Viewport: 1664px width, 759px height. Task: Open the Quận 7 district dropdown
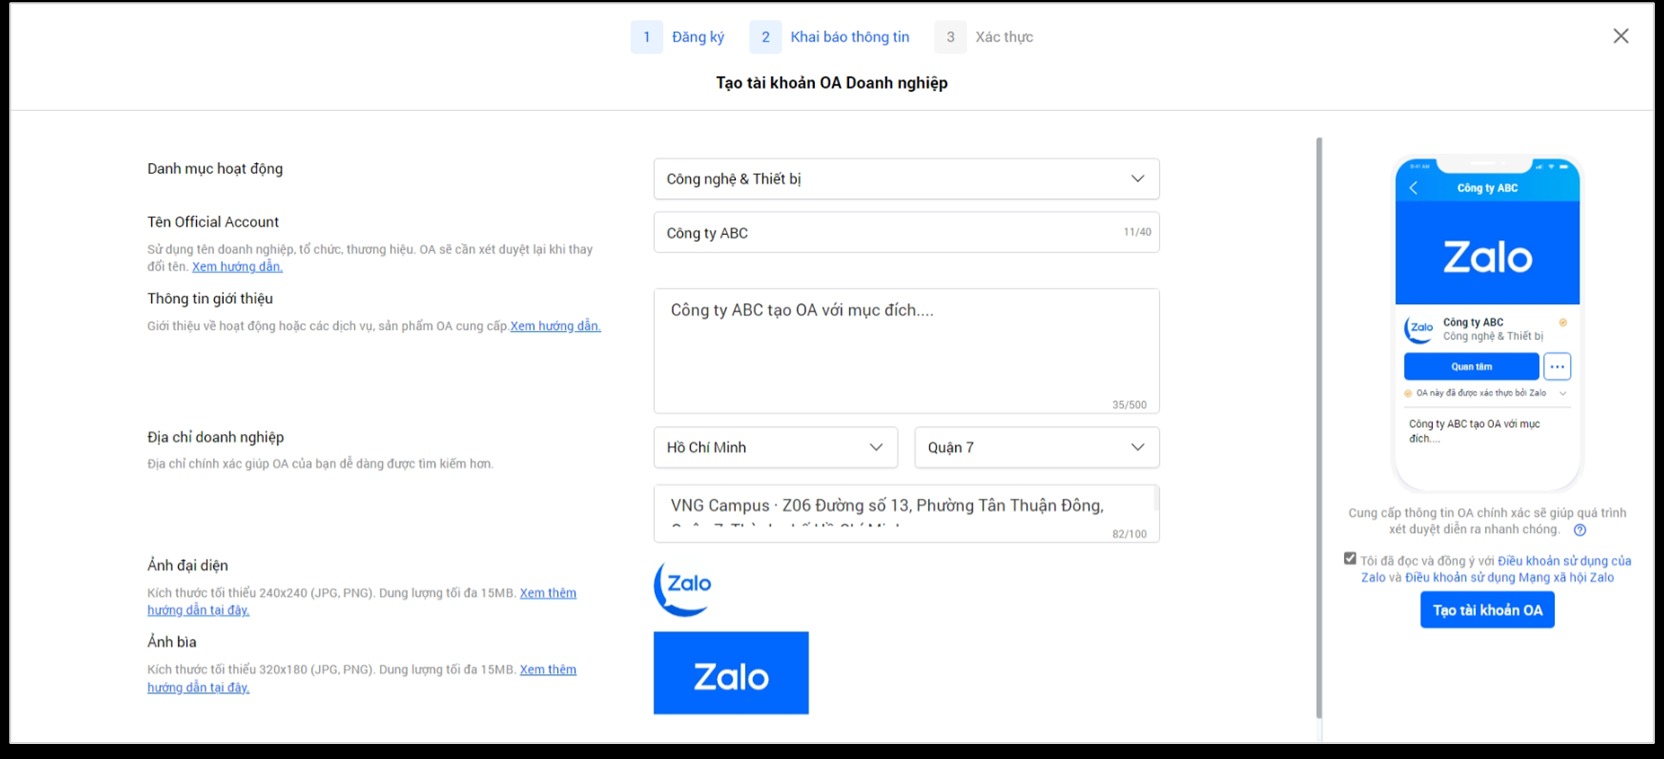tap(1036, 447)
